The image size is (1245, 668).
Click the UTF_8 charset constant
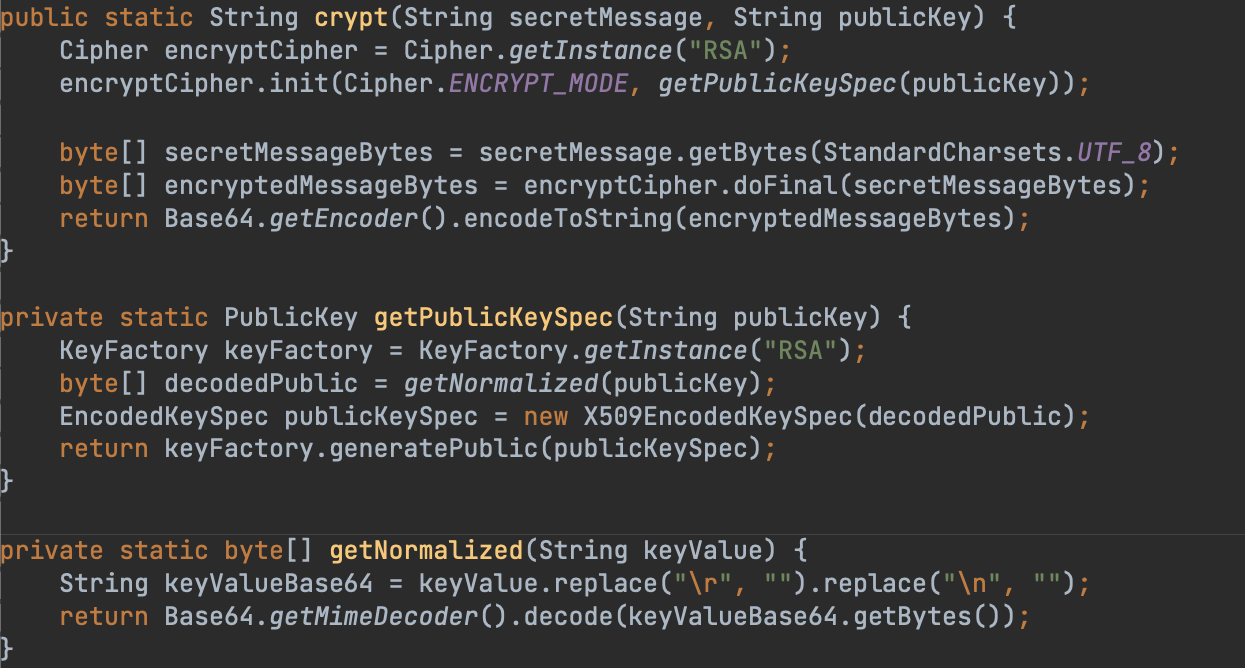1121,153
